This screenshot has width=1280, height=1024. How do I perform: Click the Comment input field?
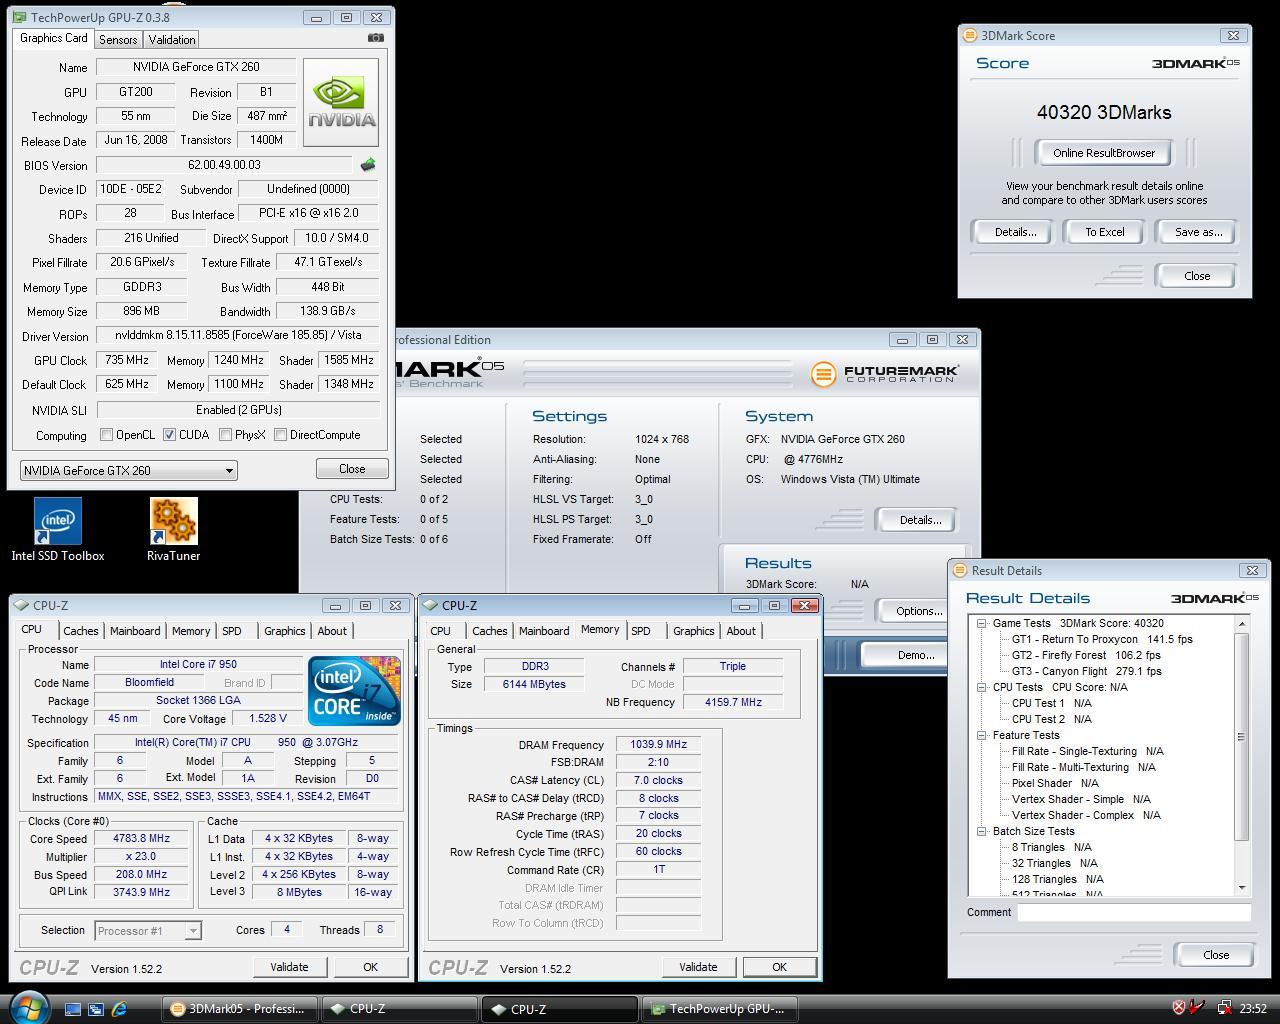(1134, 912)
